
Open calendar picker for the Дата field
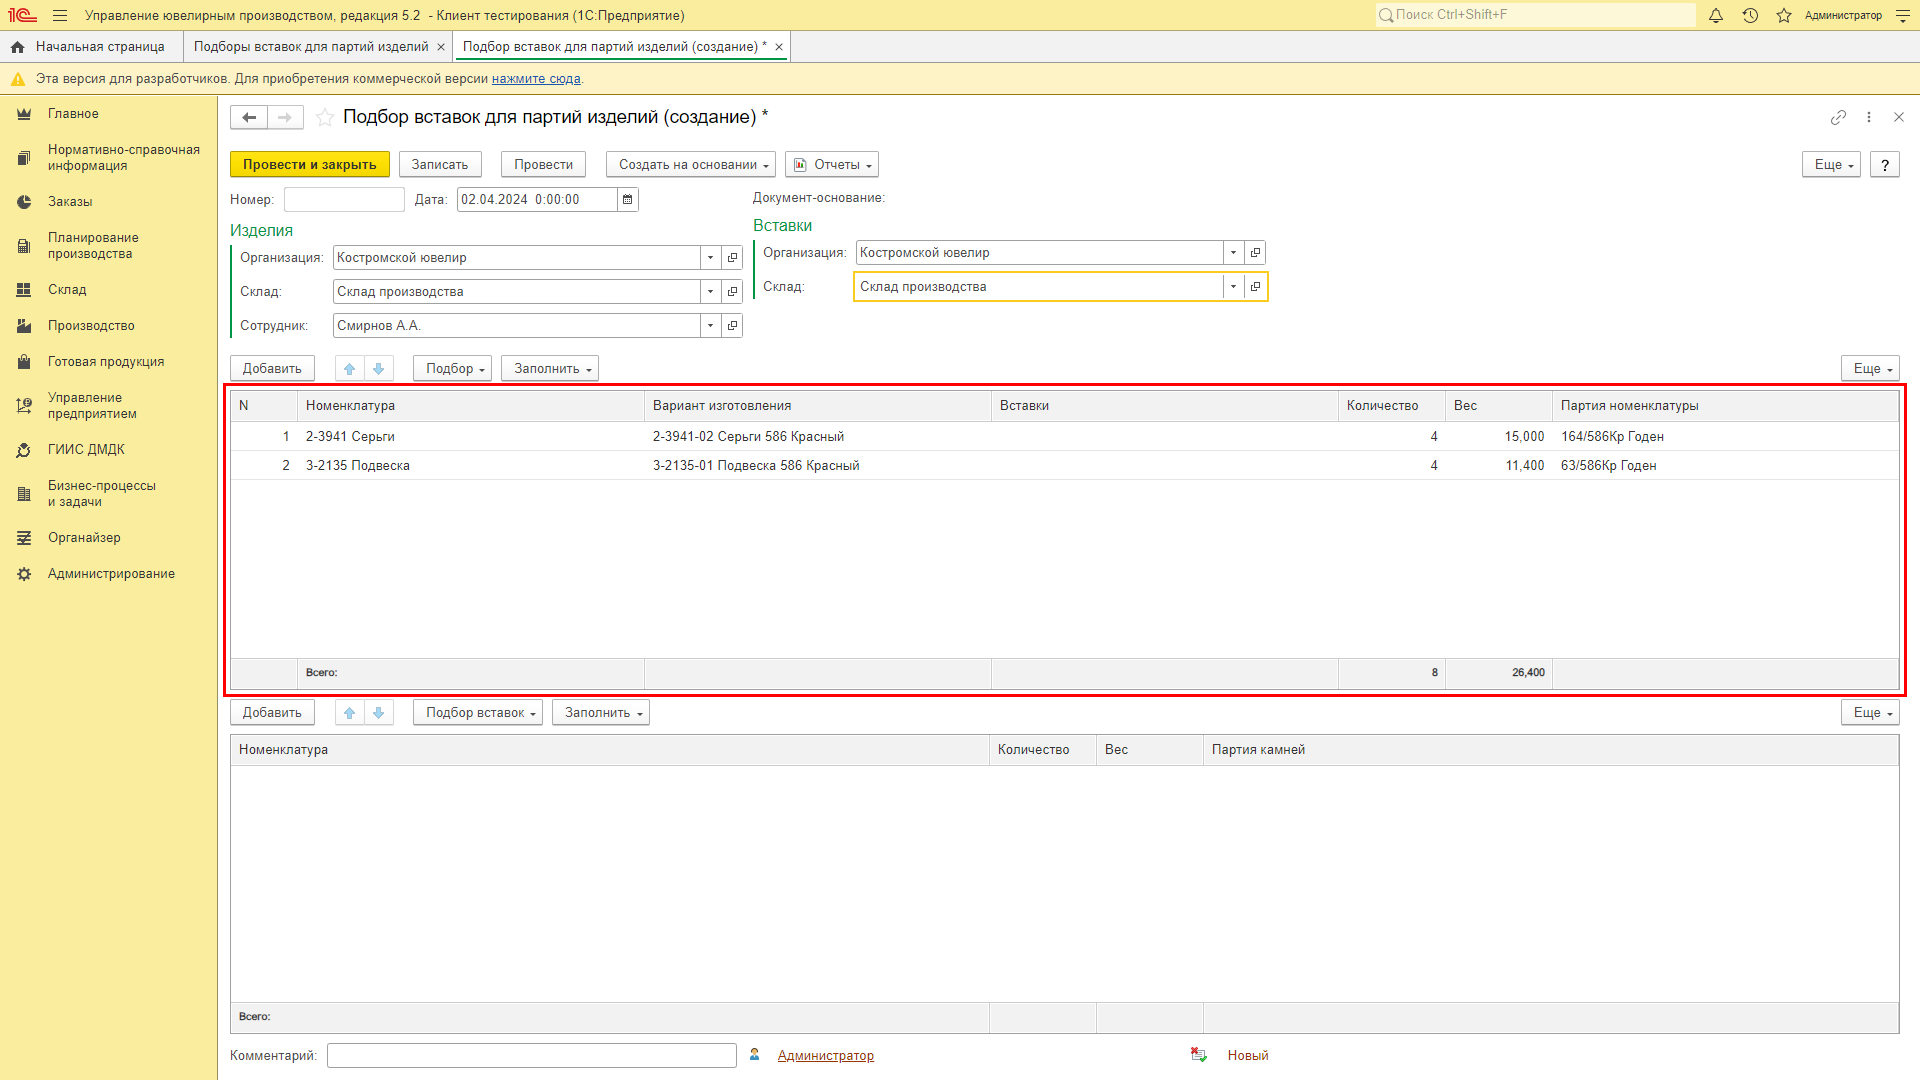(x=628, y=199)
